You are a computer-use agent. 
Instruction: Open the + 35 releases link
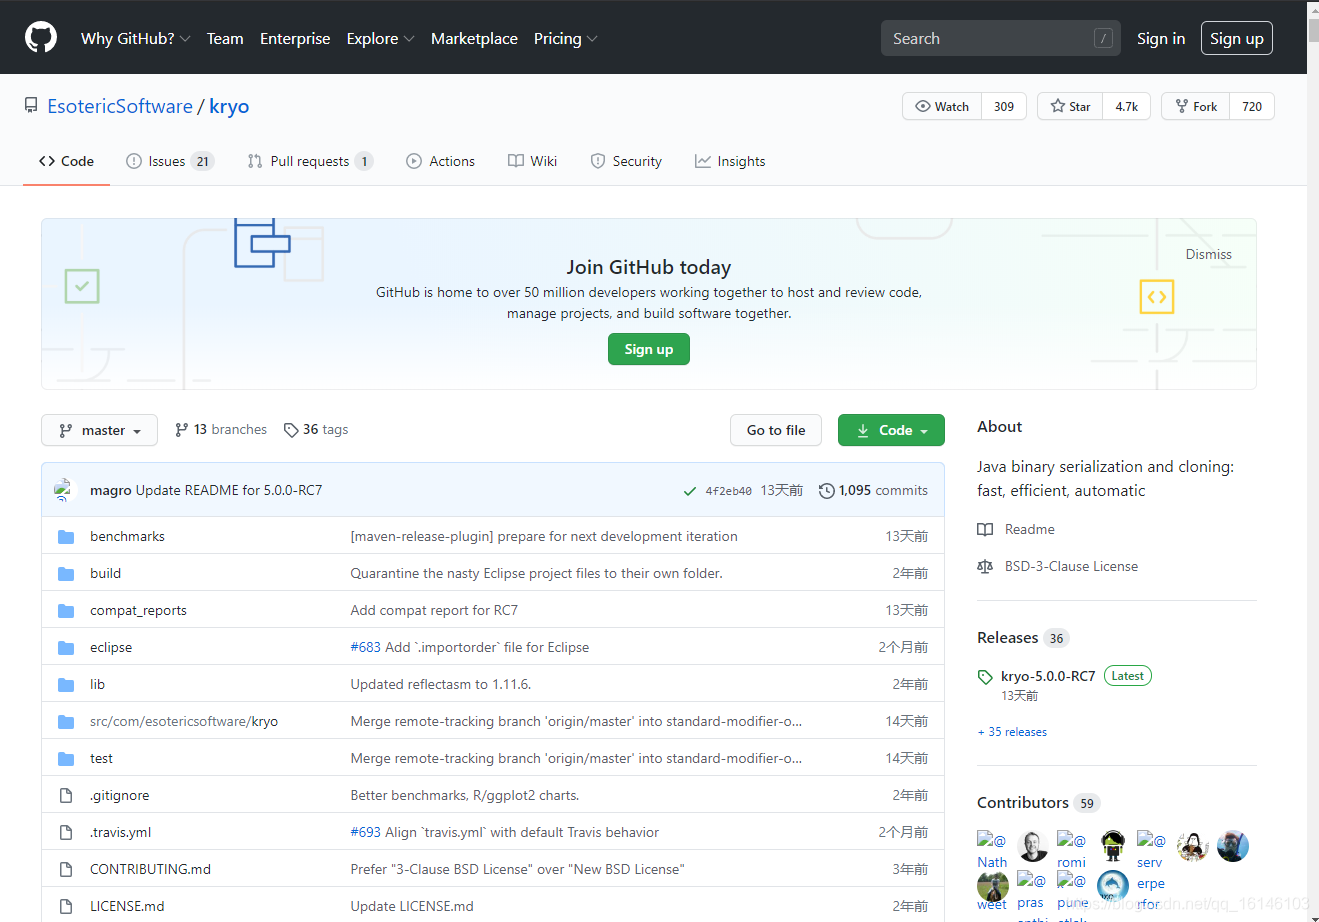click(x=1012, y=732)
